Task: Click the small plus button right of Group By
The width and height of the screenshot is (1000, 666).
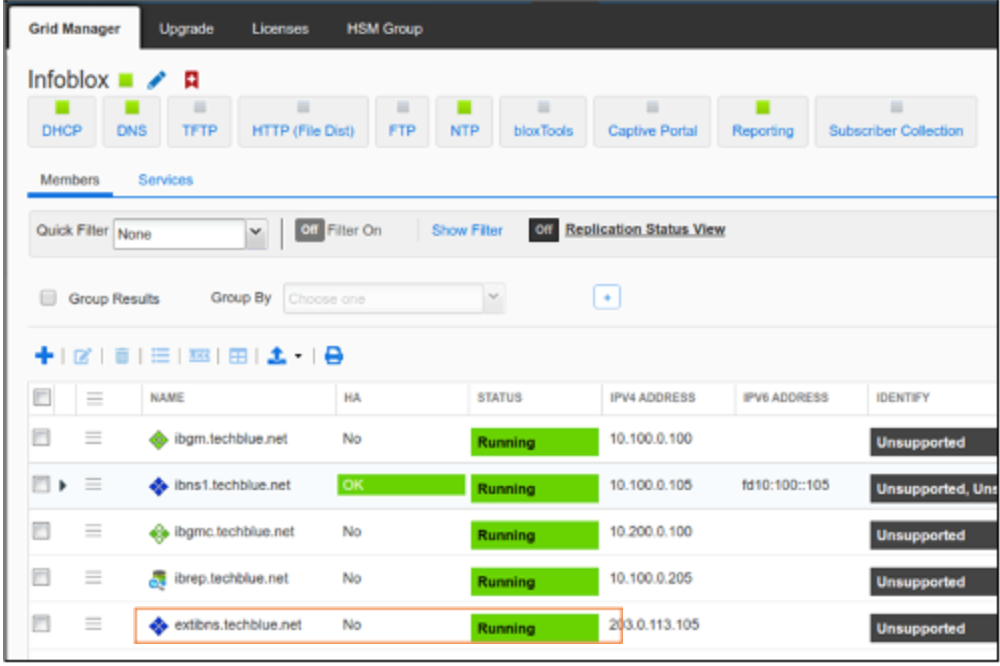Action: coord(607,297)
